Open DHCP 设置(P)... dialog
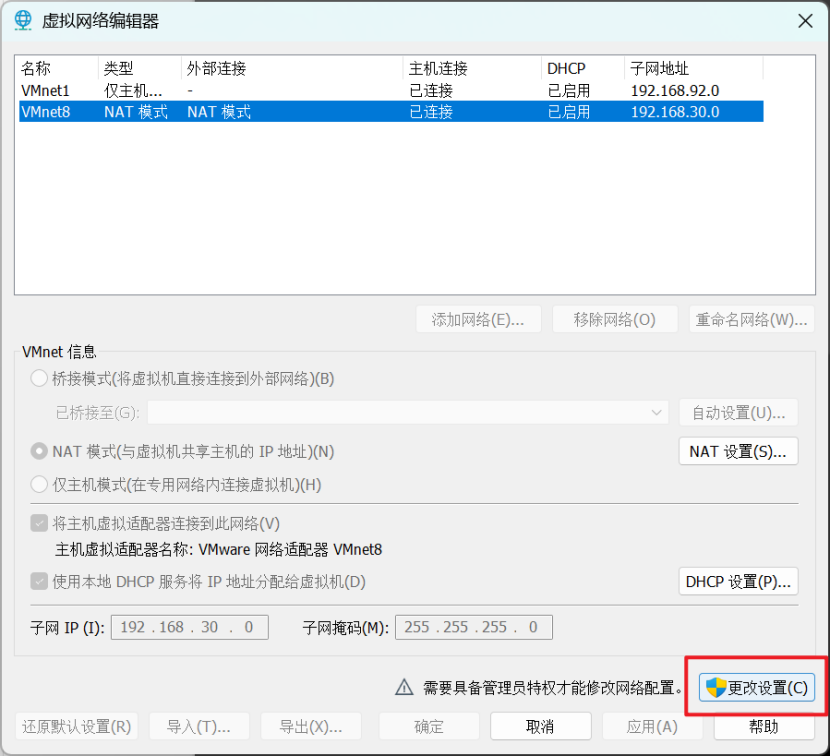The image size is (830, 756). (x=738, y=581)
